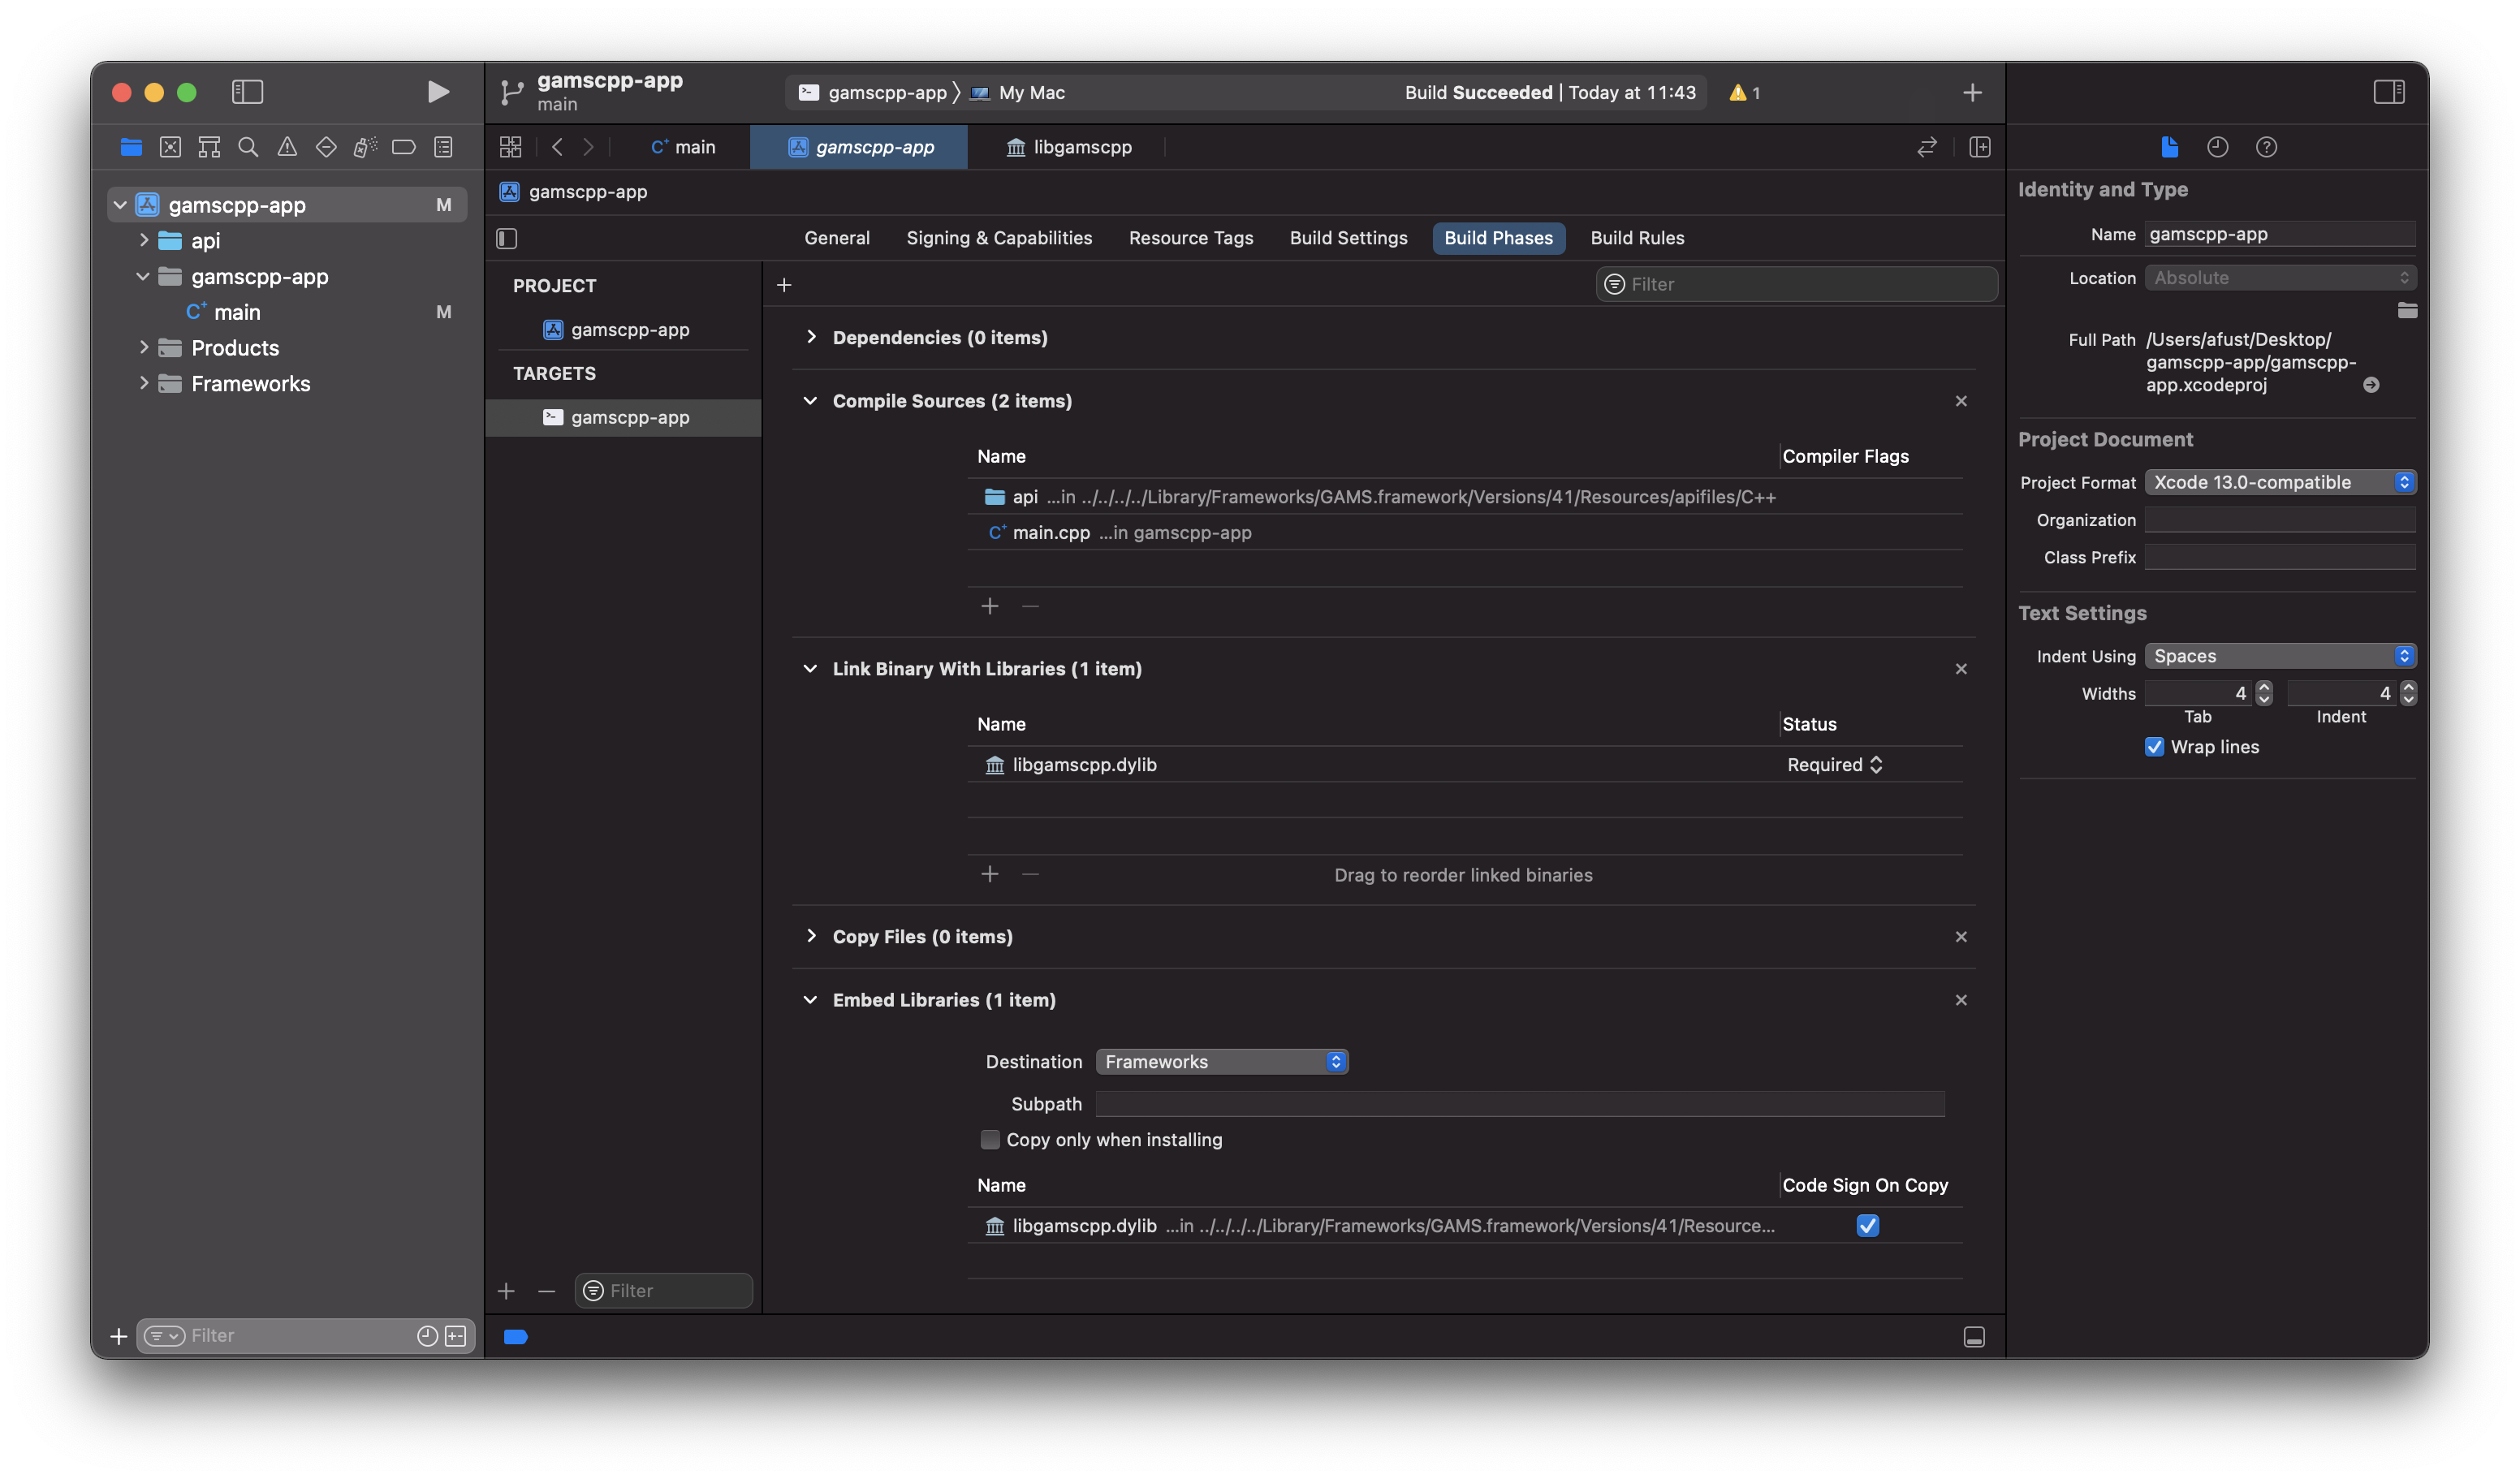Enable Copy only when installing
The height and width of the screenshot is (1479, 2520).
[x=990, y=1139]
